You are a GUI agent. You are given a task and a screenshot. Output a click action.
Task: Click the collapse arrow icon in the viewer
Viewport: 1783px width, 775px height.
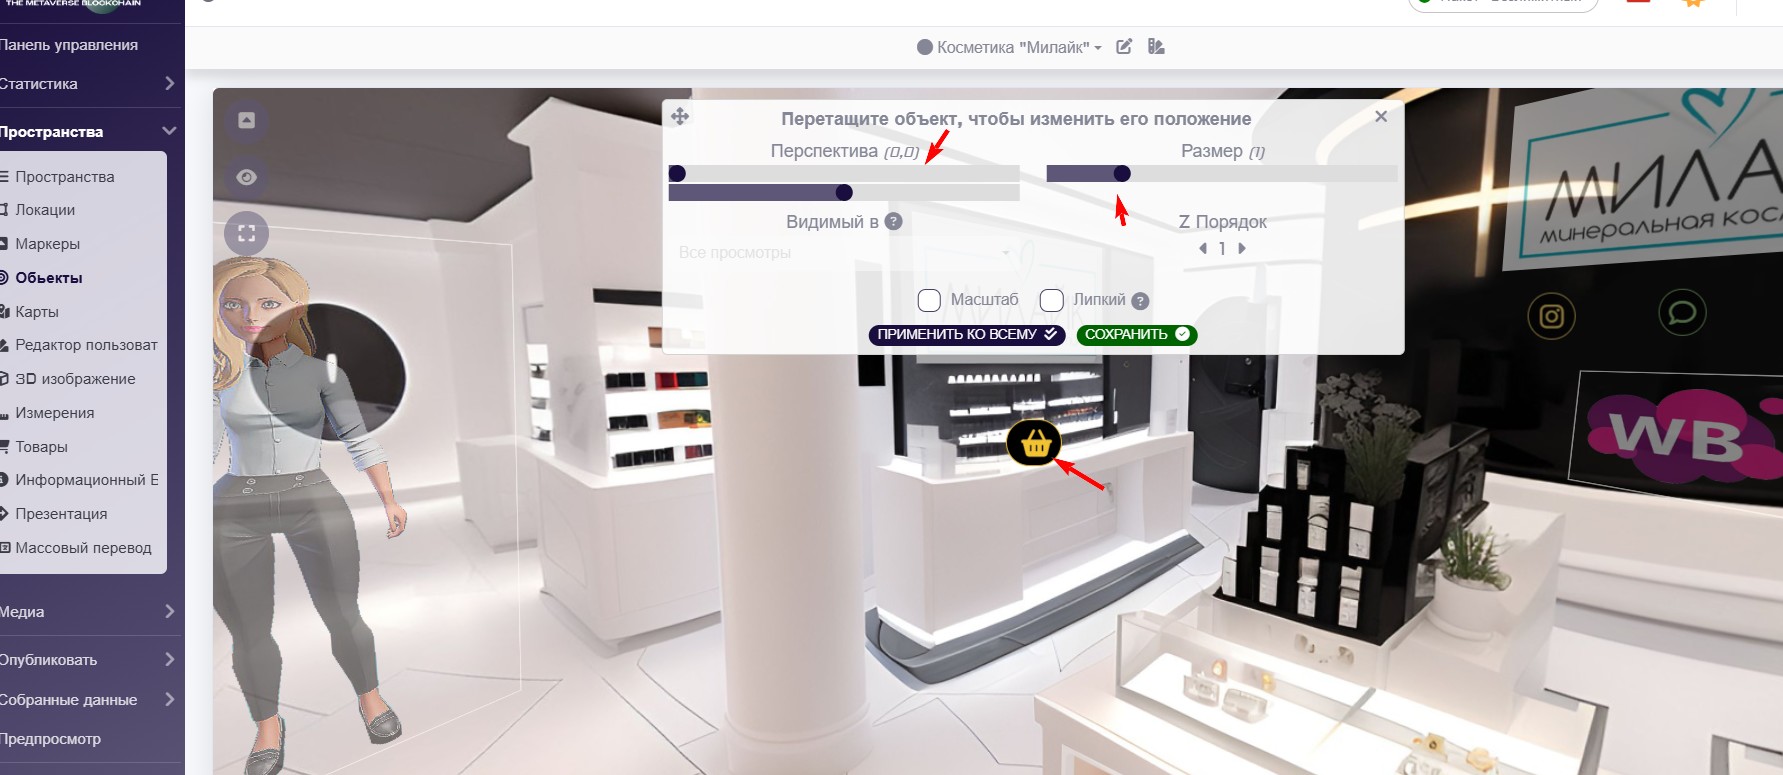tap(247, 121)
